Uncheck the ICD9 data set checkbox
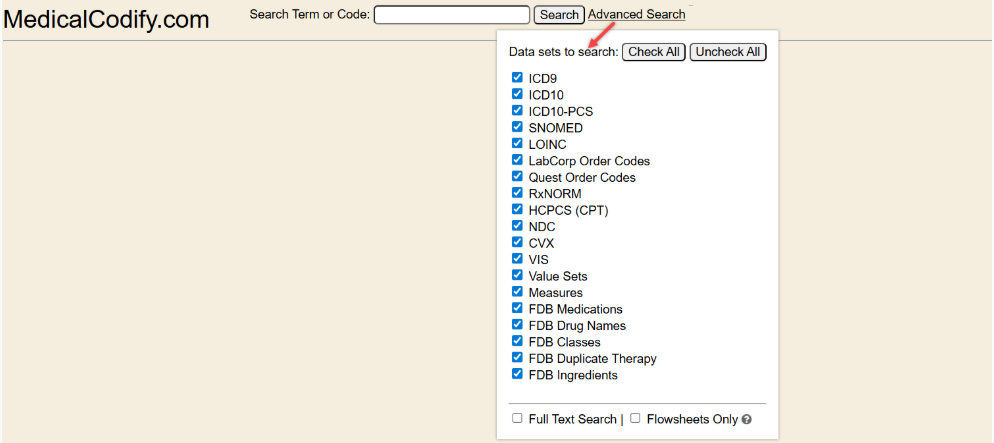The height and width of the screenshot is (443, 994). (517, 78)
